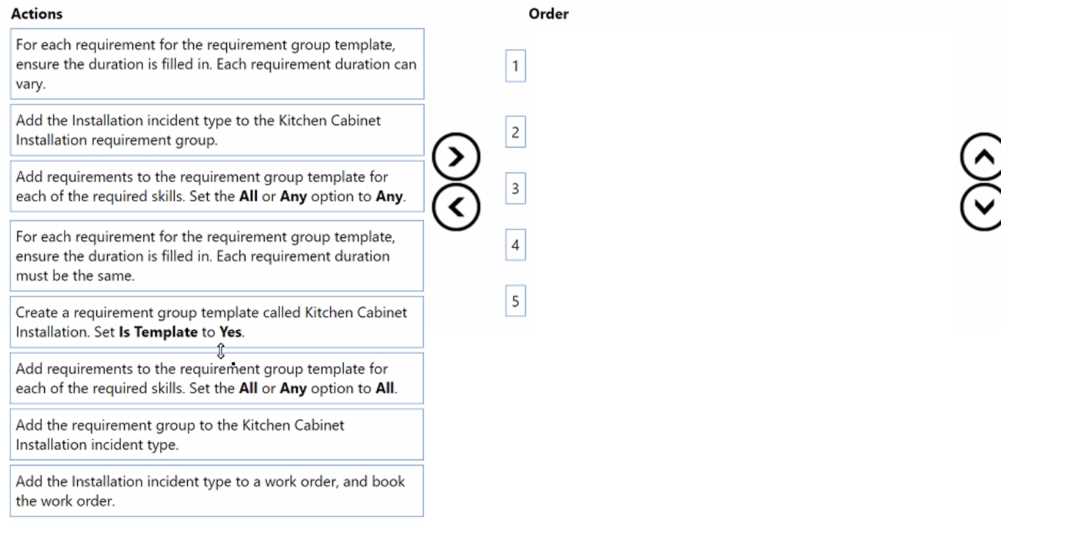Click order slot number 1
1072x541 pixels.
click(x=515, y=67)
